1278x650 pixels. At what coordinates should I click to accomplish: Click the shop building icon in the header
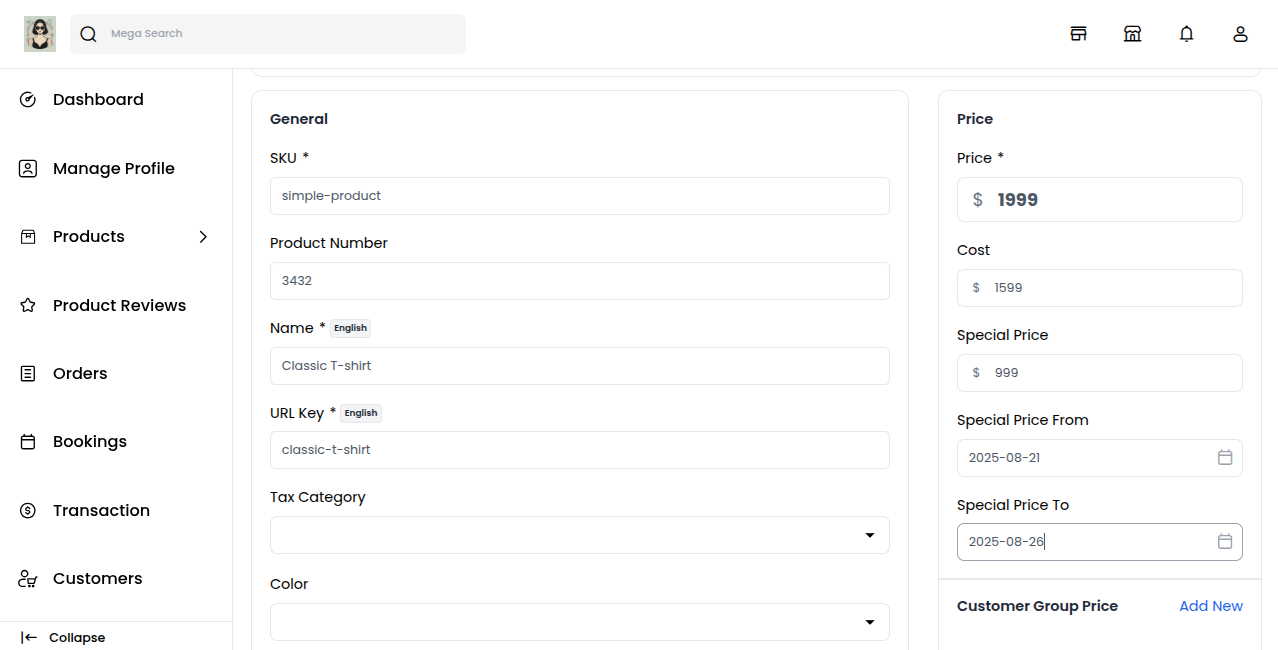[1132, 34]
